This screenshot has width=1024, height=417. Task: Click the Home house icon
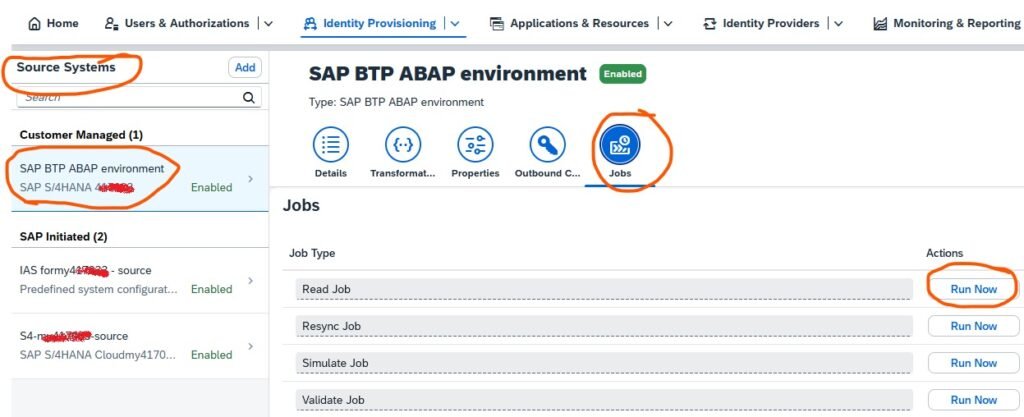35,23
